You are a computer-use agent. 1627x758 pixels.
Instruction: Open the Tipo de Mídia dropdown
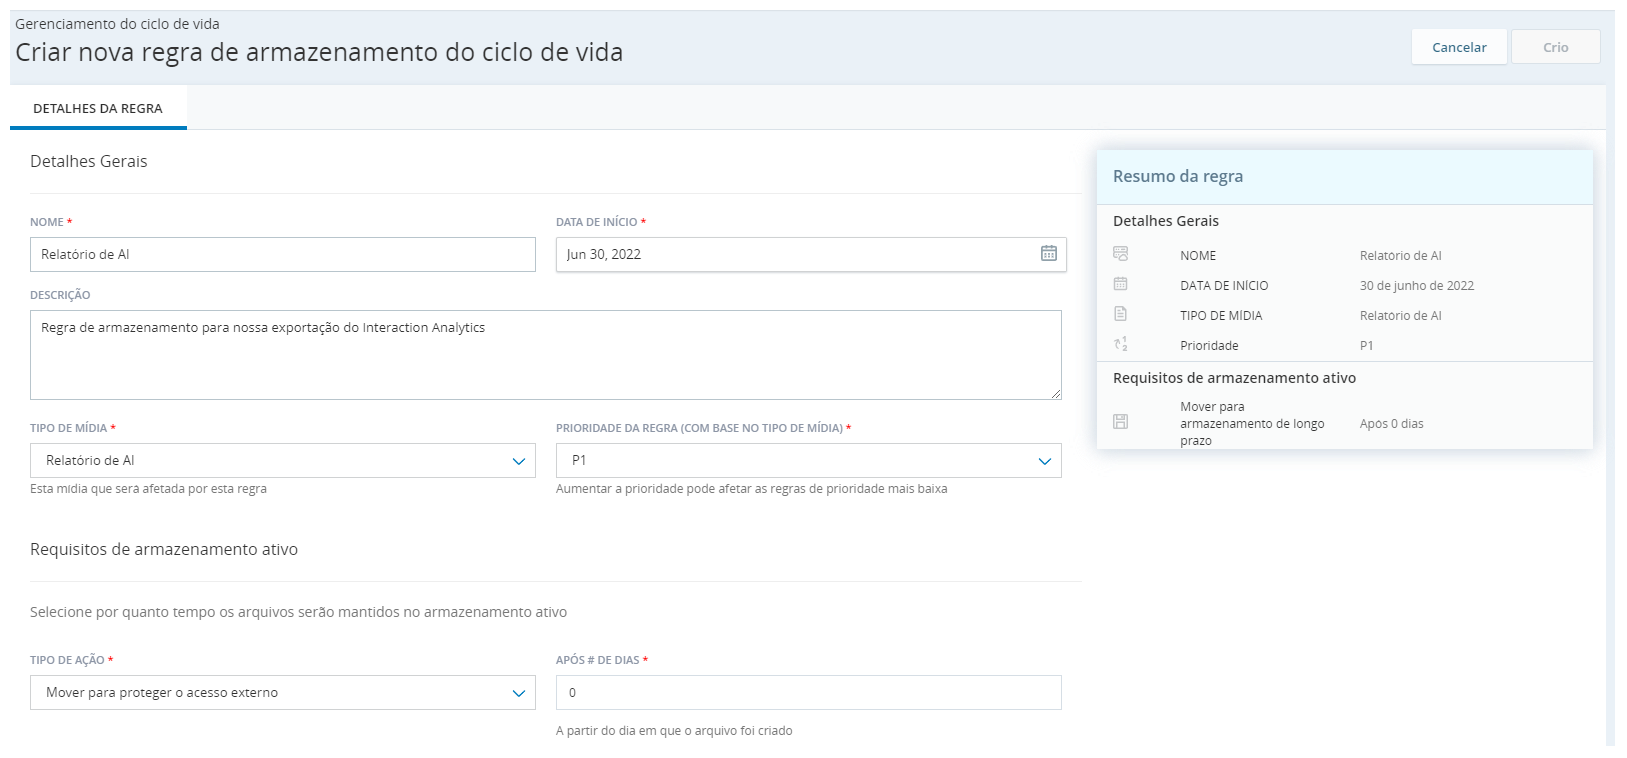[283, 460]
